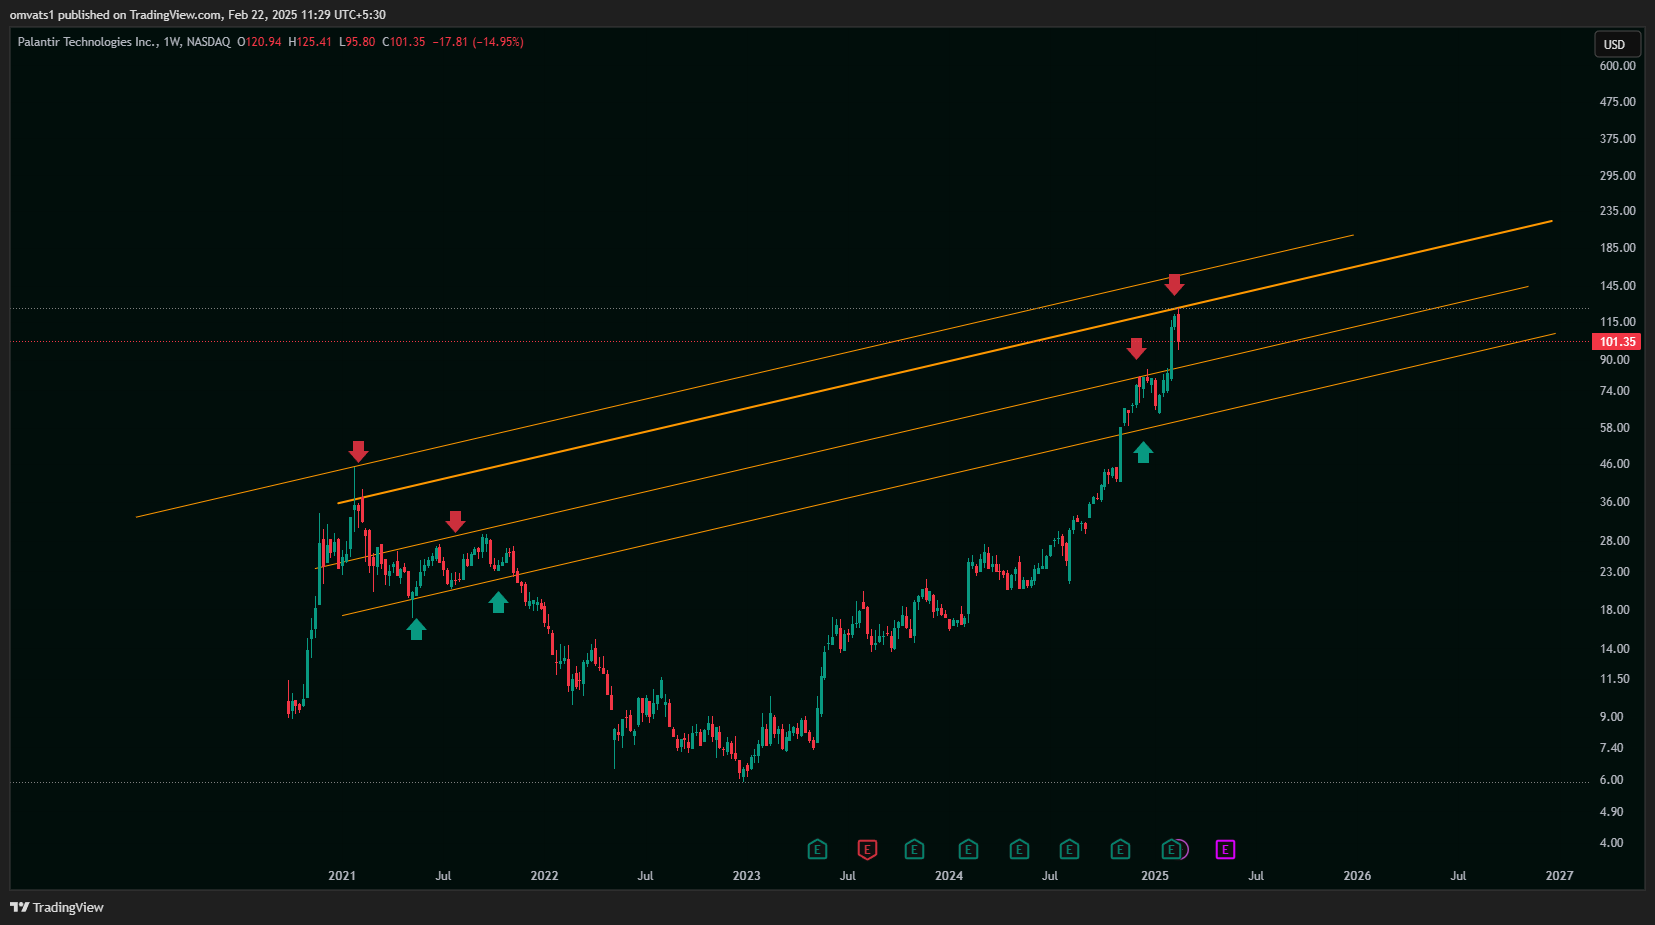
Task: Click the Jul label between 2021 and 2022
Action: point(443,876)
